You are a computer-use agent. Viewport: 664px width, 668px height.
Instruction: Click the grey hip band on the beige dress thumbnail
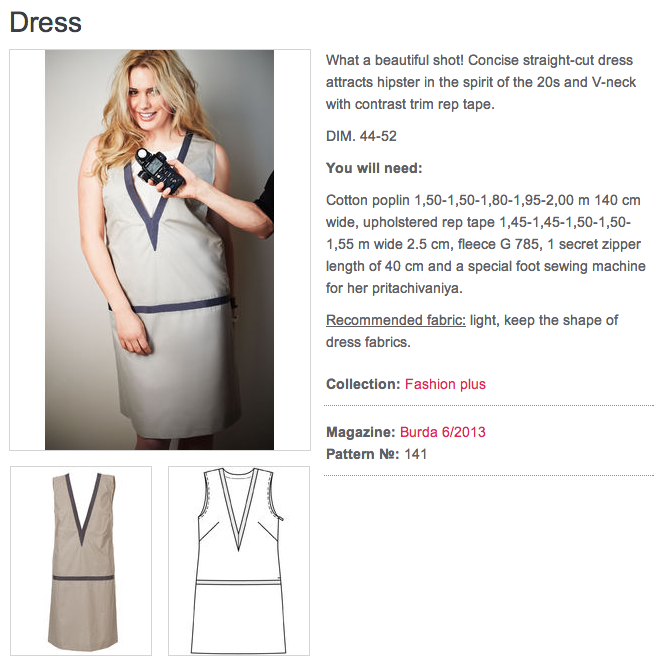(x=83, y=577)
